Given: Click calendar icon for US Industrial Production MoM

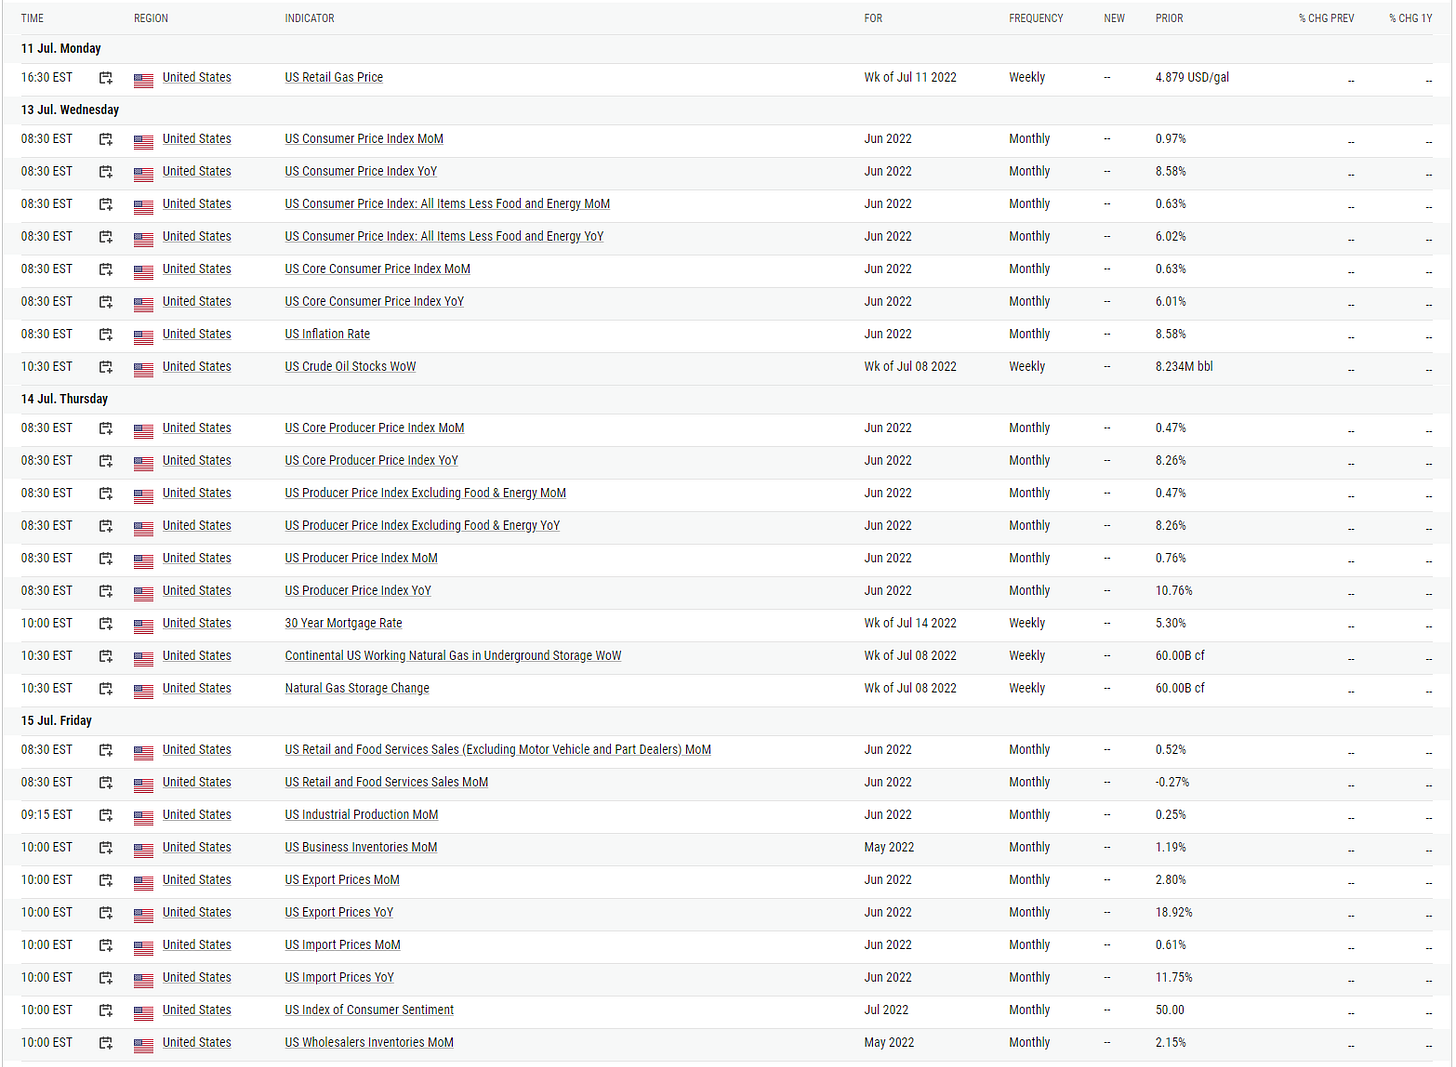Looking at the screenshot, I should [x=105, y=816].
